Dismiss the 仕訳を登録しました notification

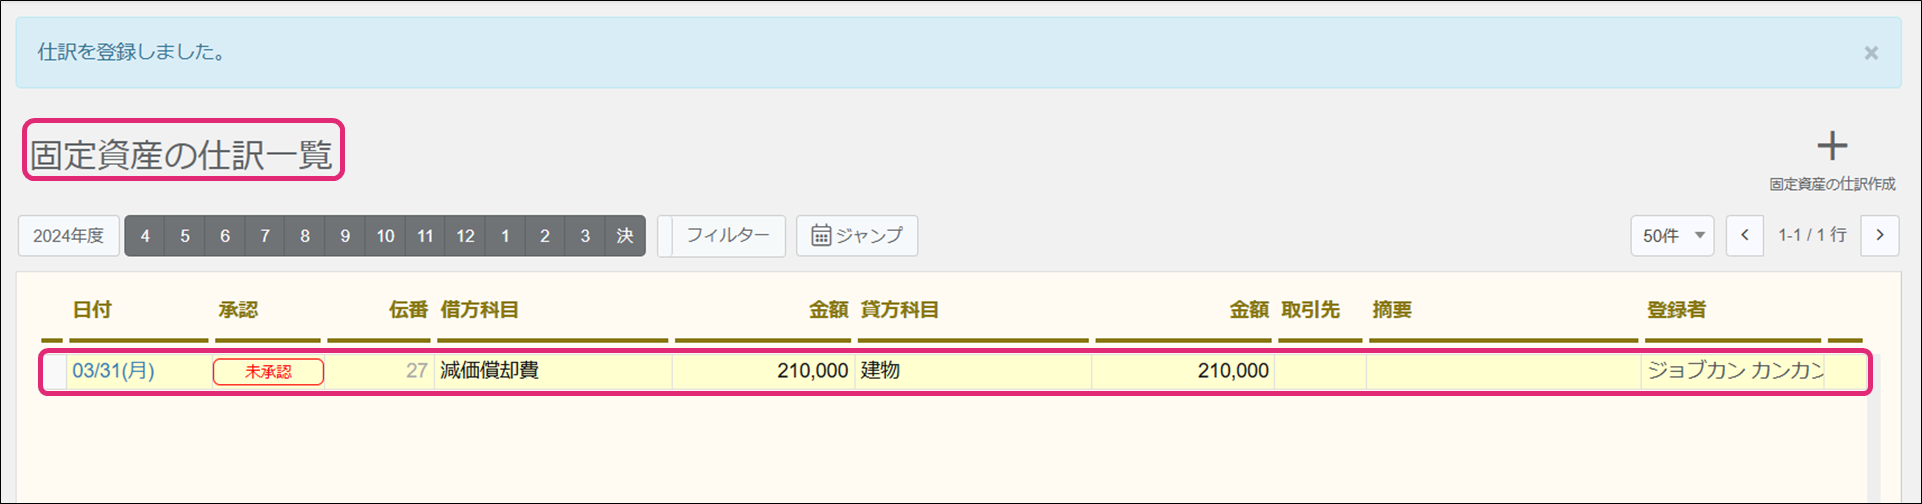point(1871,53)
